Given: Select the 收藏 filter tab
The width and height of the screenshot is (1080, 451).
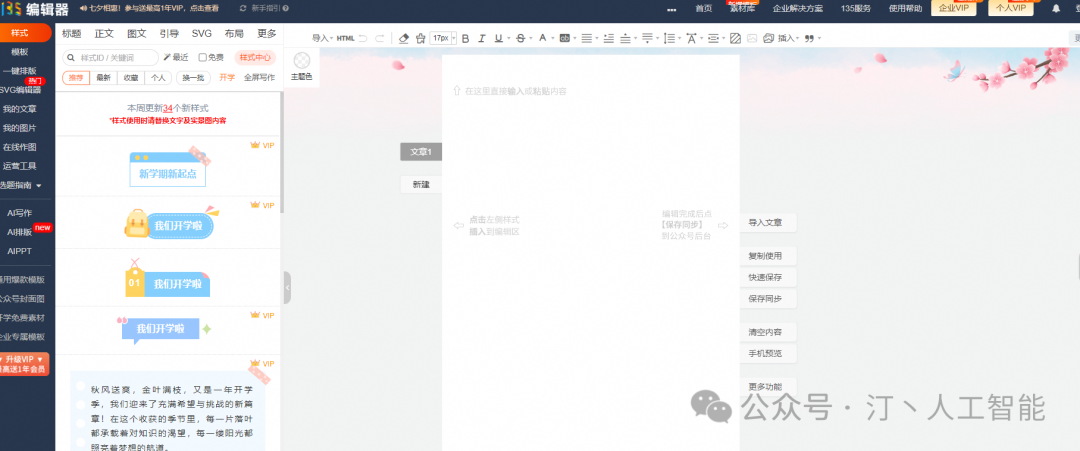Looking at the screenshot, I should point(131,78).
